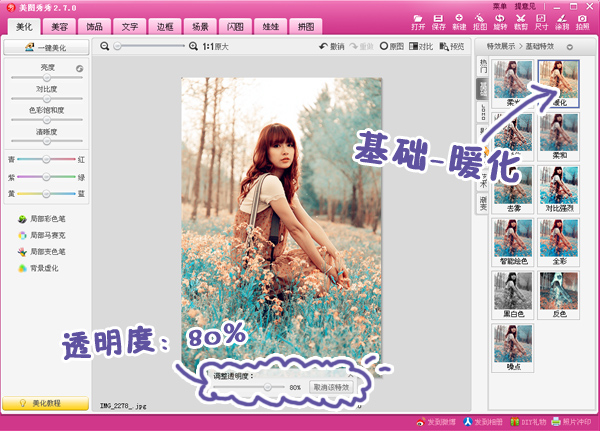Viewport: 600px width, 431px height.
Task: Open the 美化教程 tutorial button
Action: (x=46, y=403)
